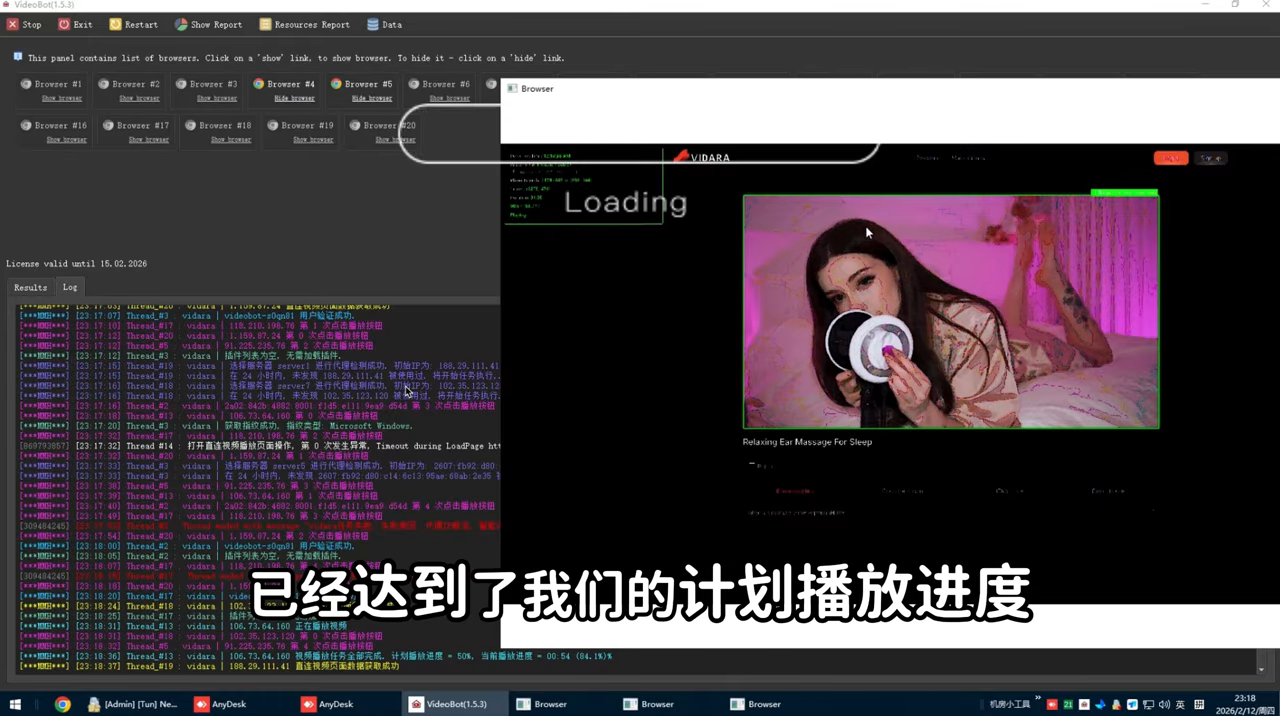
Task: Click the "License valid until 15.02.2026" text
Action: (76, 264)
